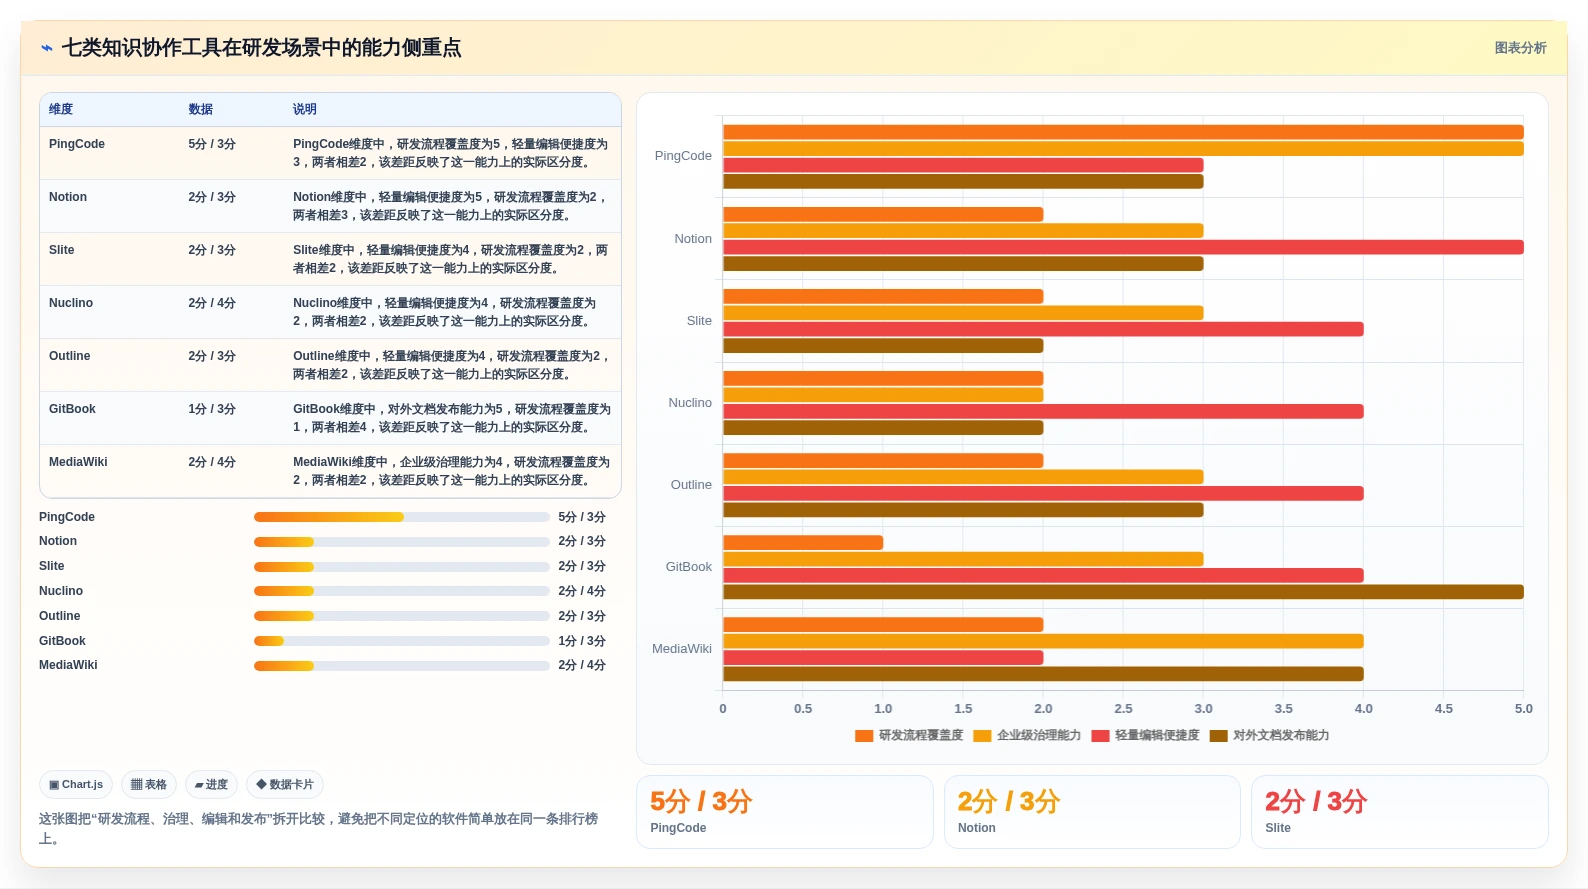
Task: Select the 进度 chip
Action: click(x=211, y=785)
